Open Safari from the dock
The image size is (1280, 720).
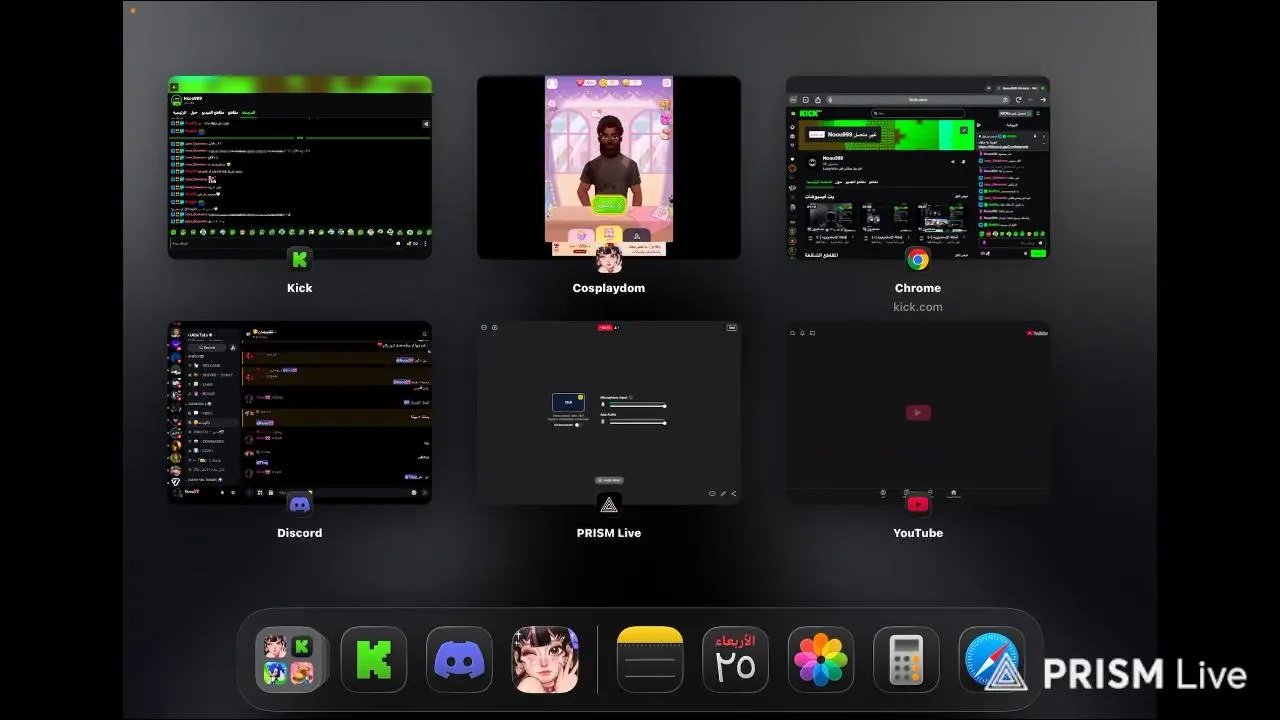991,660
